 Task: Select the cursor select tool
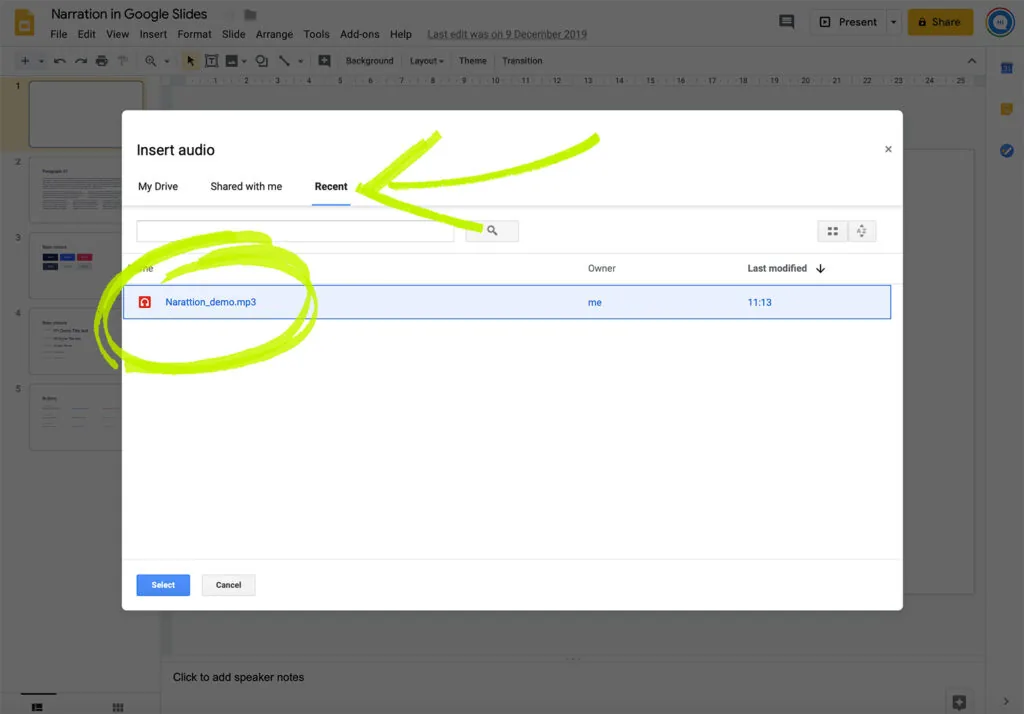point(190,61)
